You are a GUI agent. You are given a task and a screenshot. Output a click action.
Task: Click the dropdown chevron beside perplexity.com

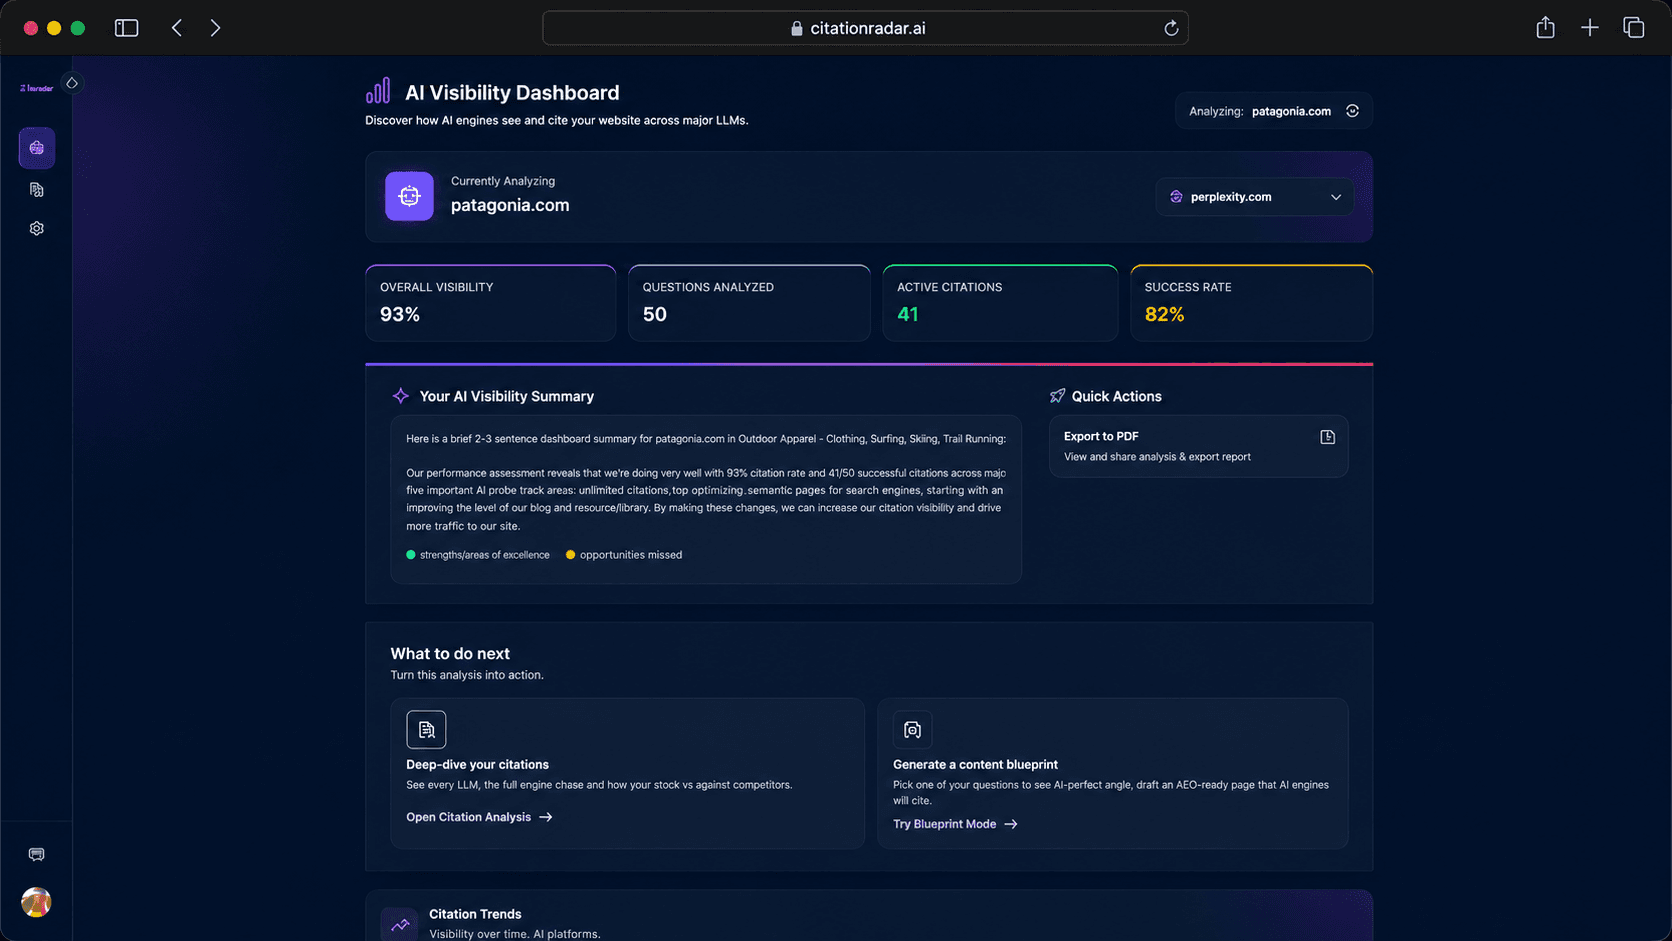[x=1336, y=197]
